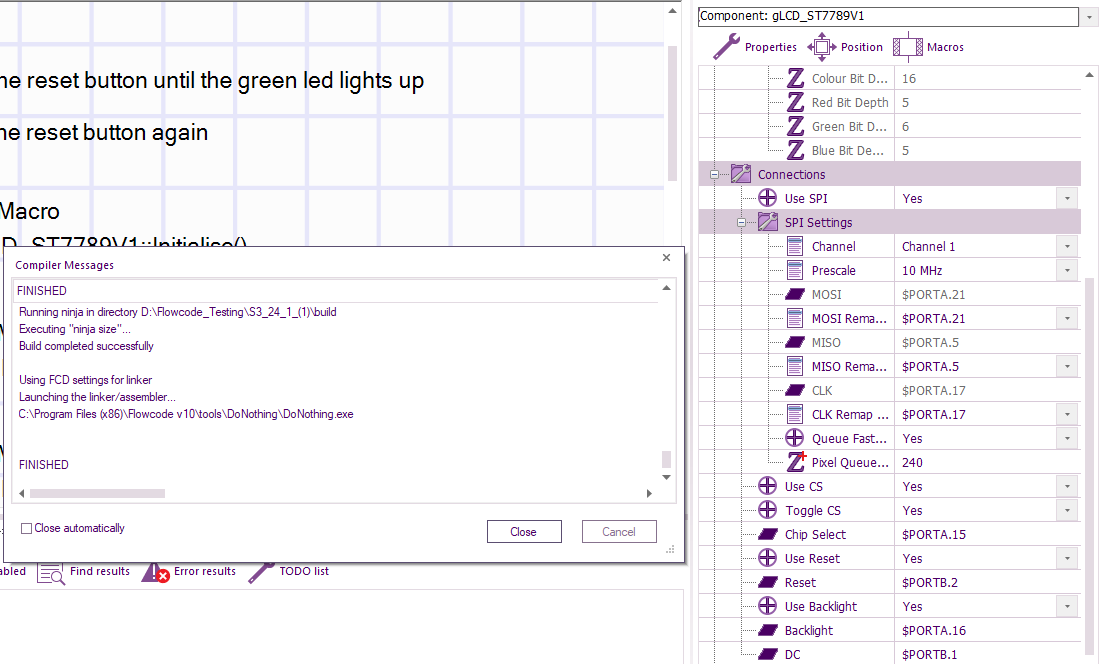The height and width of the screenshot is (664, 1105).
Task: Click the globe icon next to Use SPI
Action: [767, 197]
